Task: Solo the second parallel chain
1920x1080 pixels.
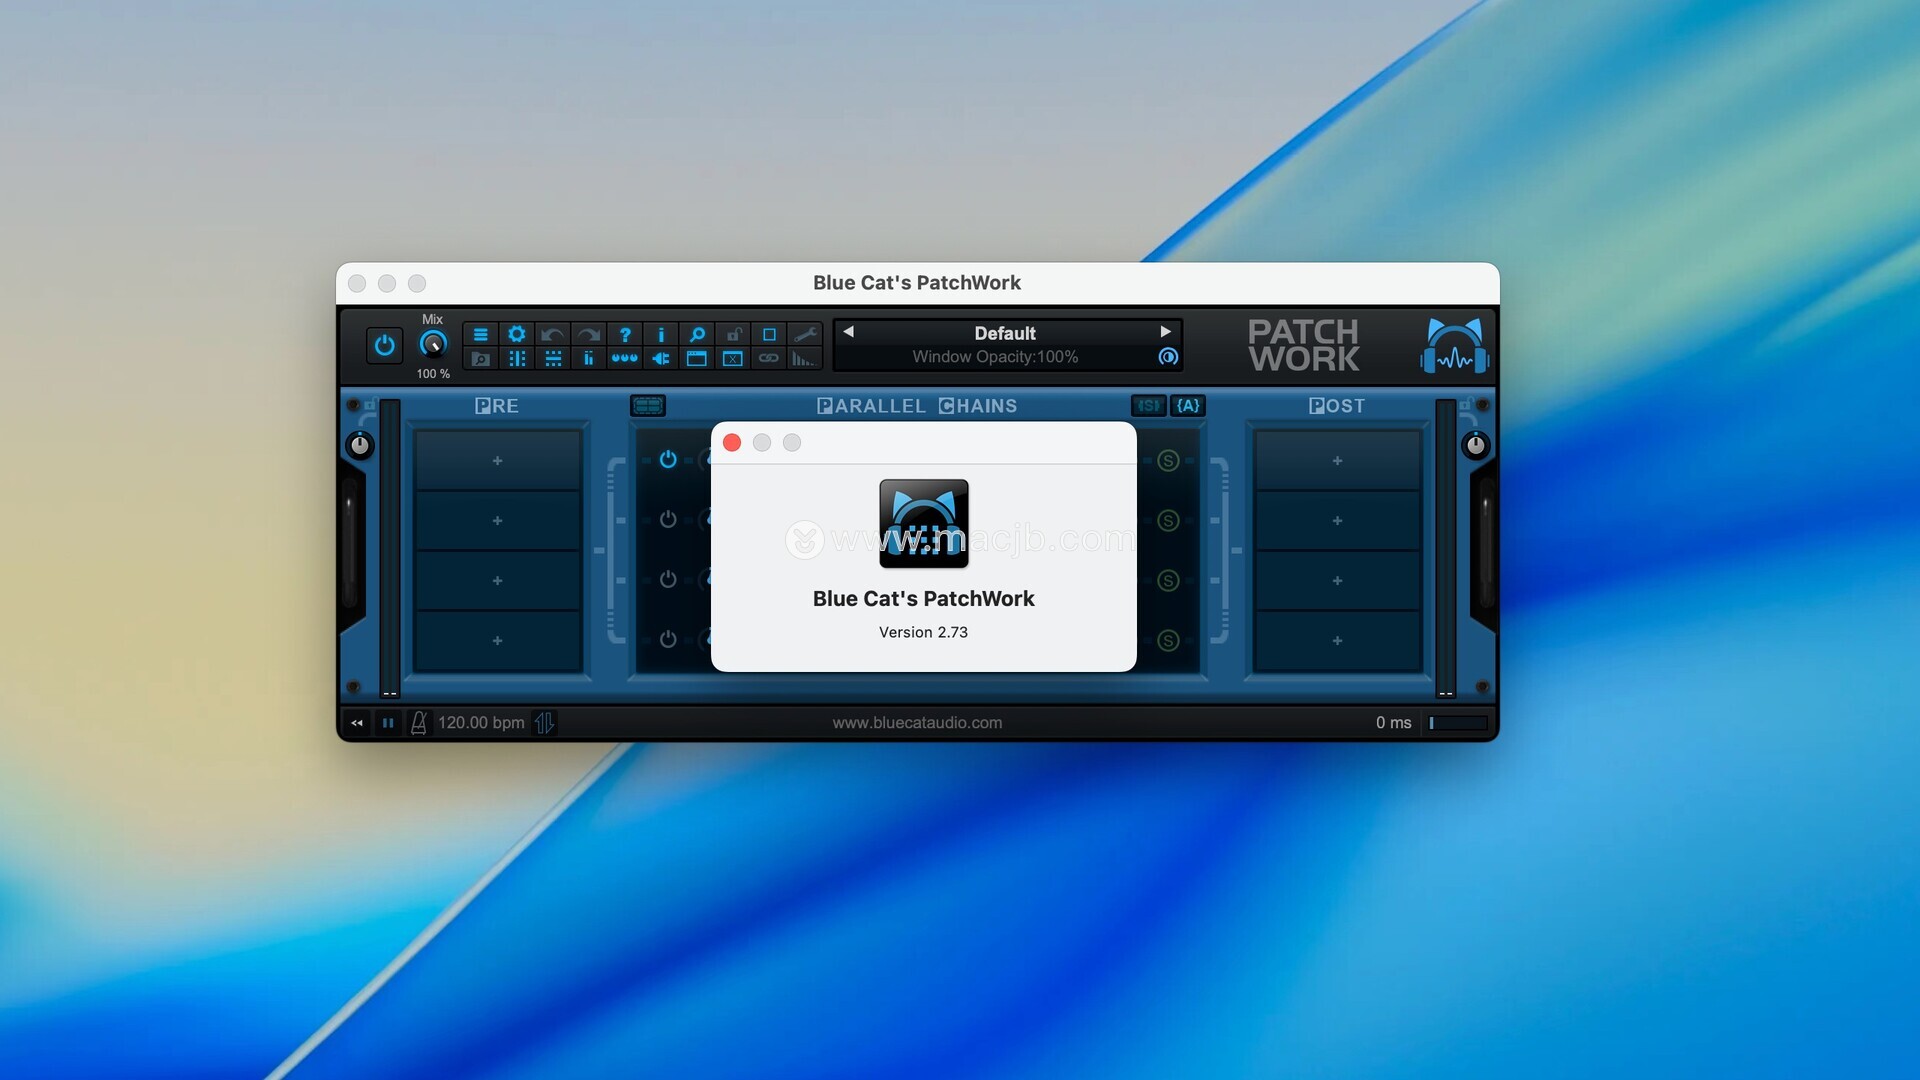Action: [1168, 521]
